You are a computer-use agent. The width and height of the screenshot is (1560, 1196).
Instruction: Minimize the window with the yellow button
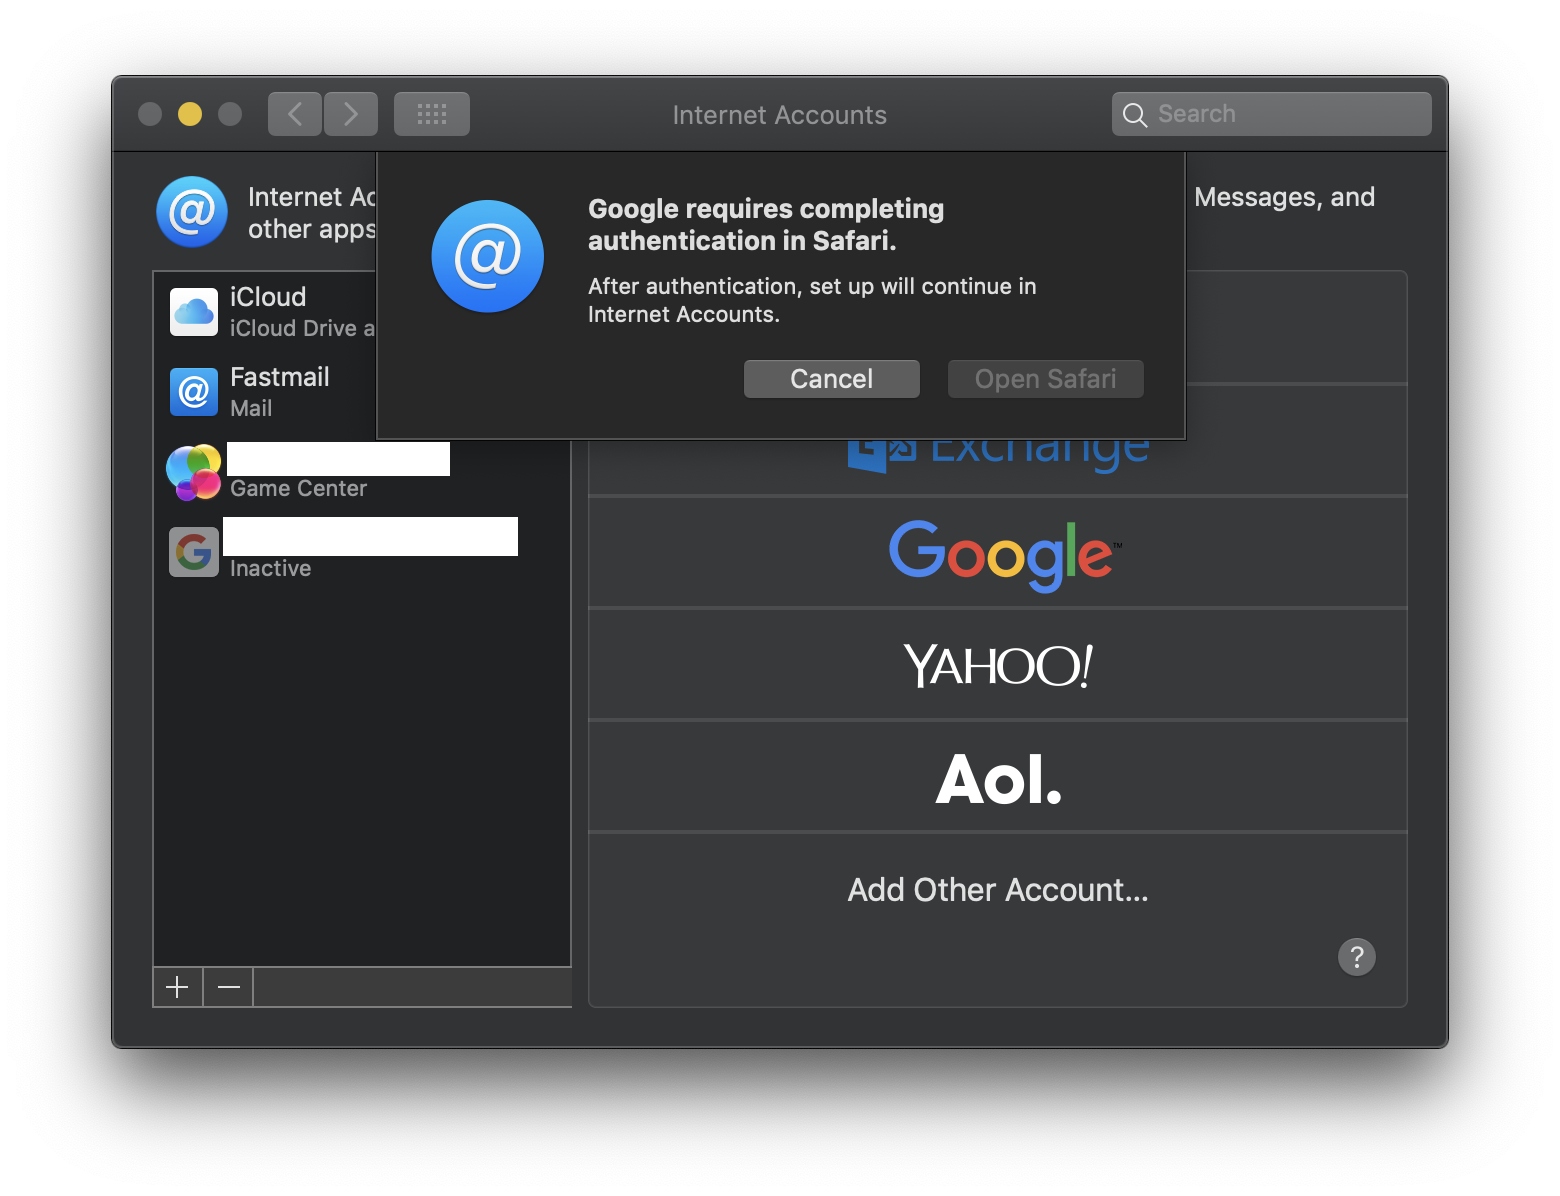190,114
